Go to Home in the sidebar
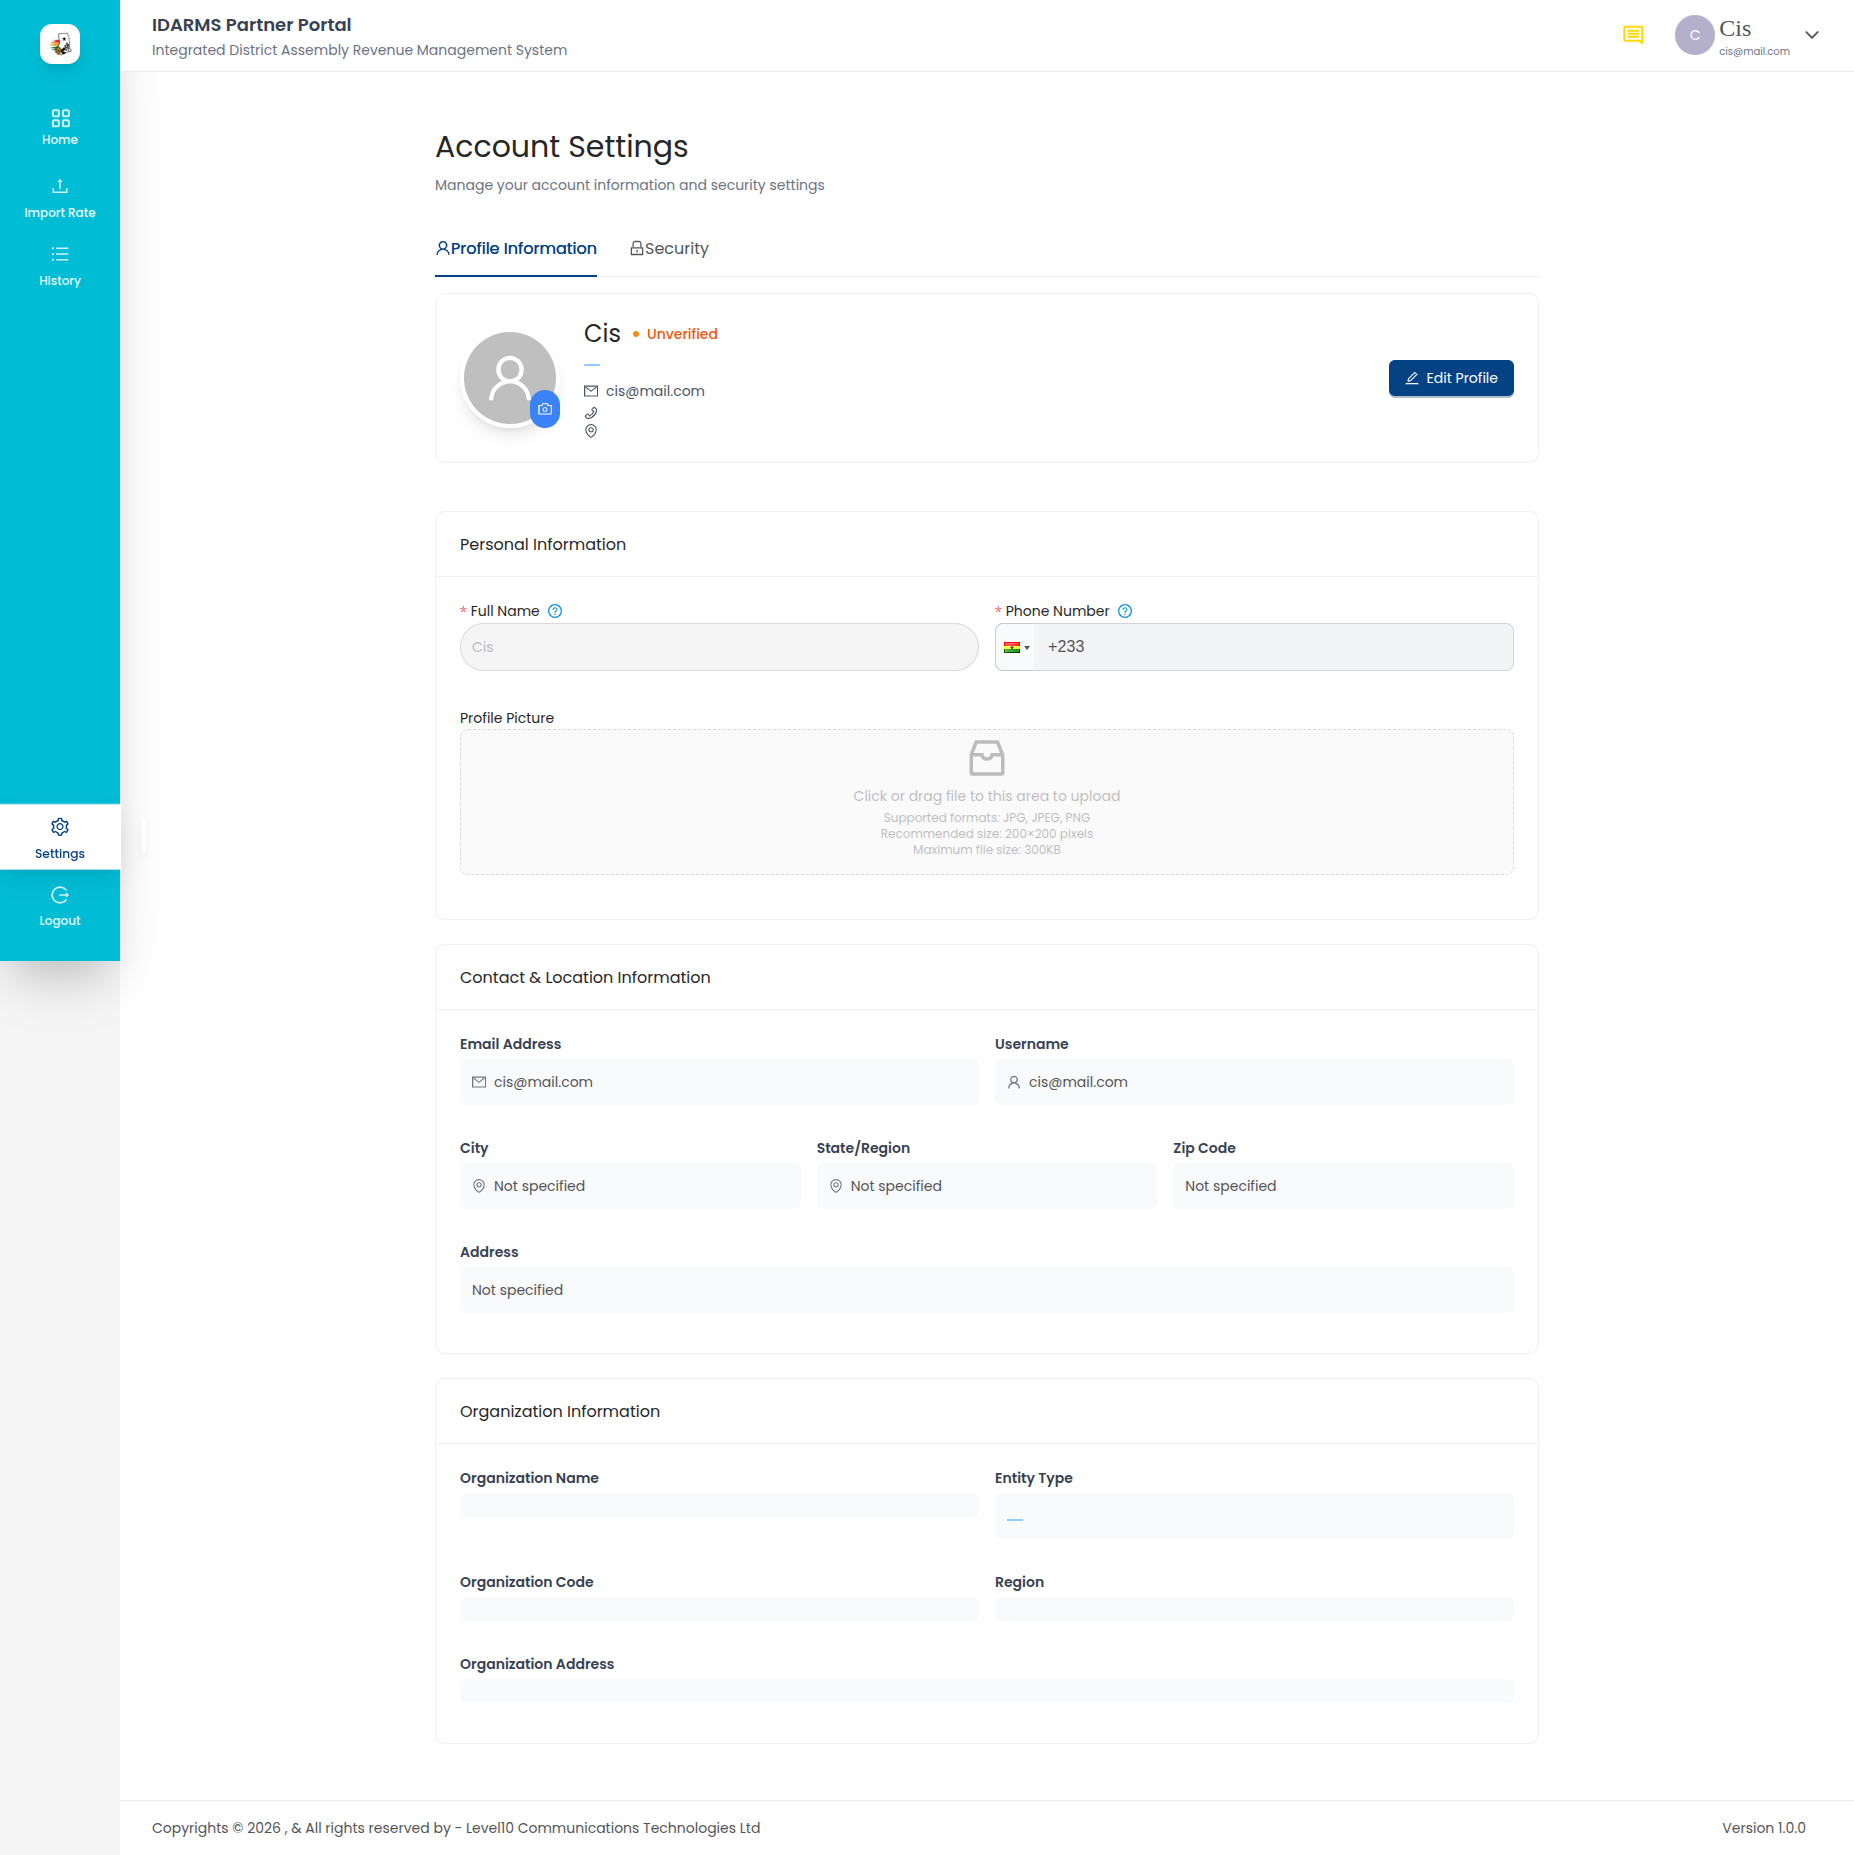 pos(60,127)
